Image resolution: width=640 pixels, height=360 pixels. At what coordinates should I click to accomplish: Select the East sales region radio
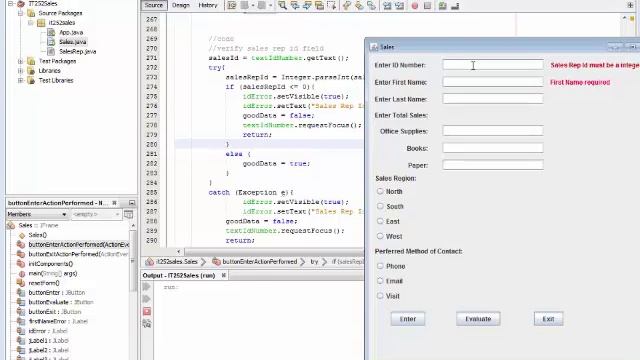pos(380,221)
